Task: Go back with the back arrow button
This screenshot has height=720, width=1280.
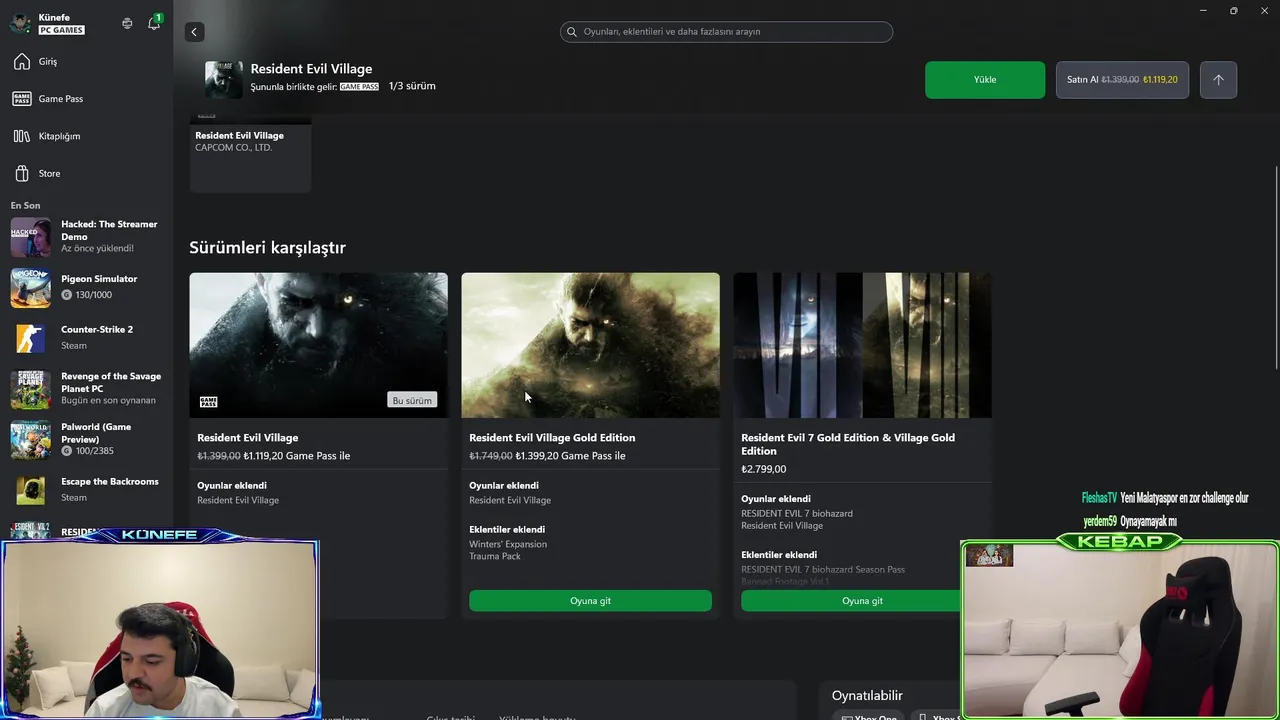Action: [194, 32]
